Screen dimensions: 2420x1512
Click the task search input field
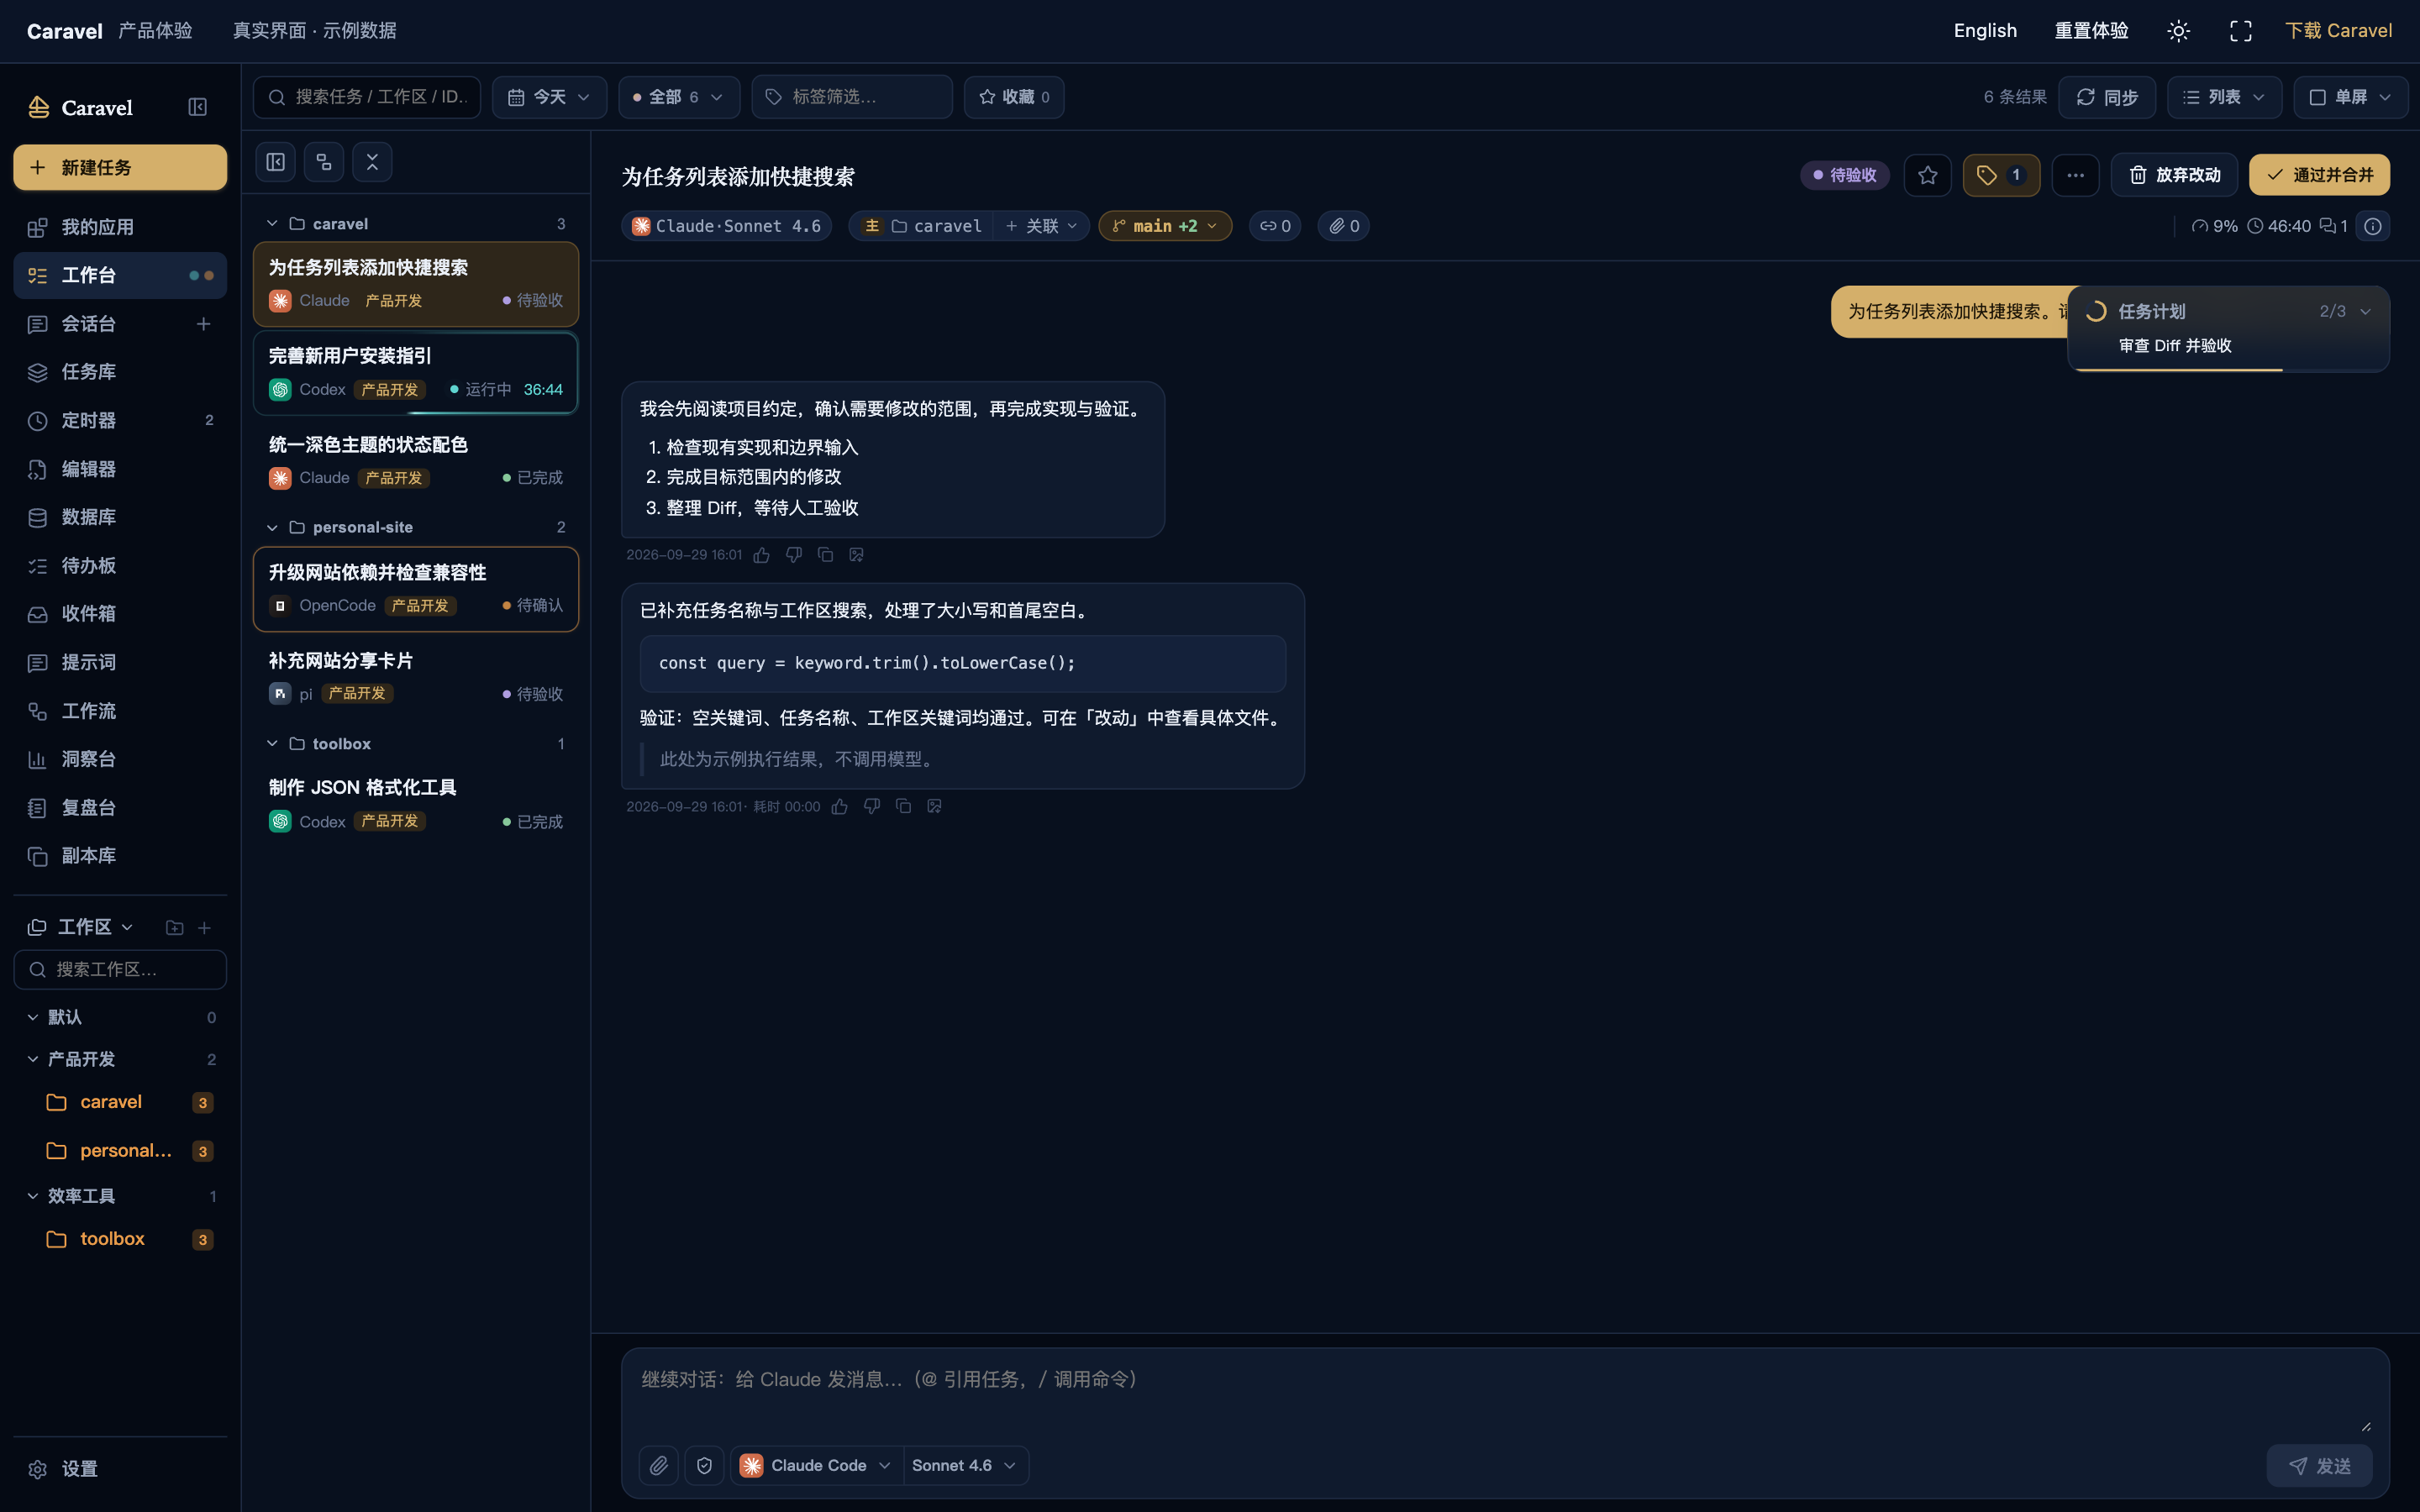[x=367, y=97]
